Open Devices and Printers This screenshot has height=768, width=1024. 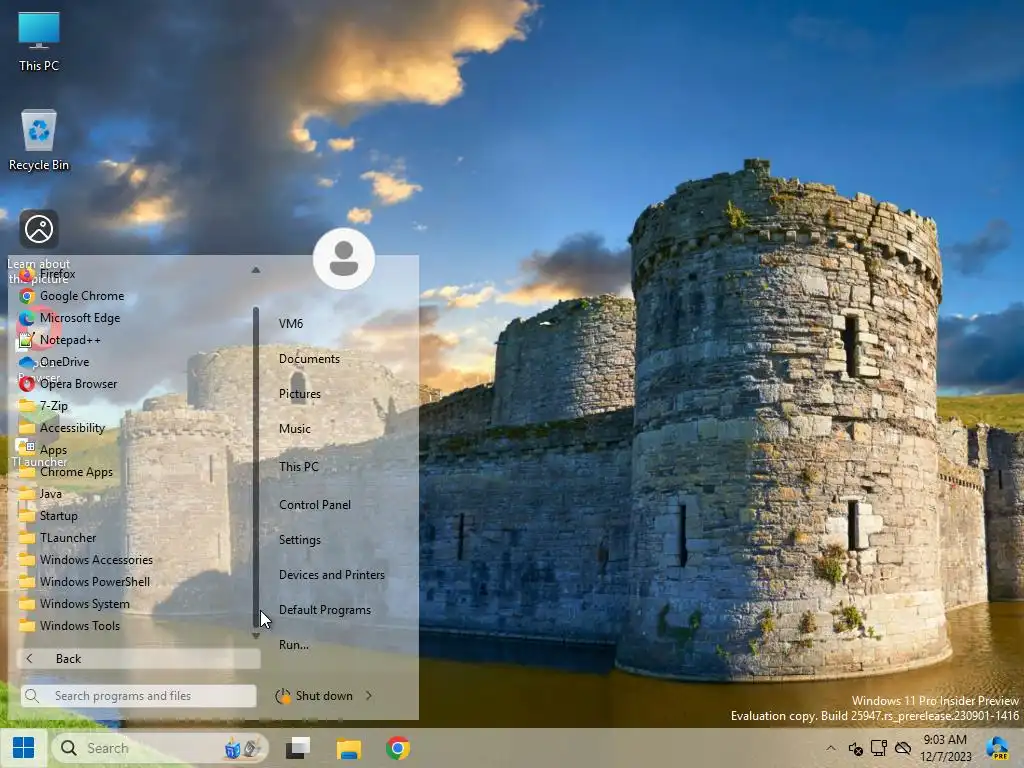[332, 575]
